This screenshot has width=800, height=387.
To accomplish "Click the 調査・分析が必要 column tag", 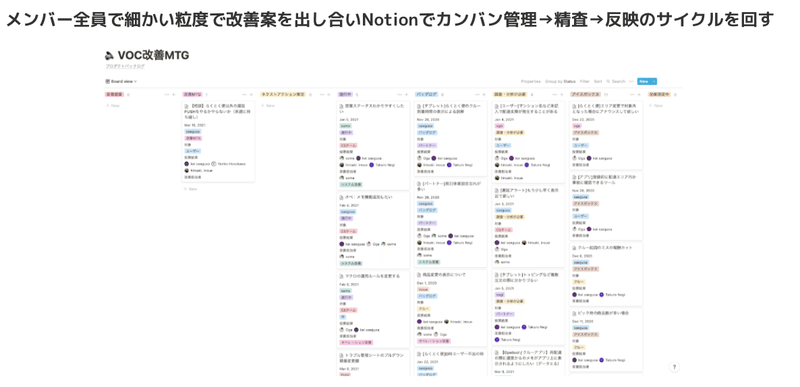I will click(510, 95).
